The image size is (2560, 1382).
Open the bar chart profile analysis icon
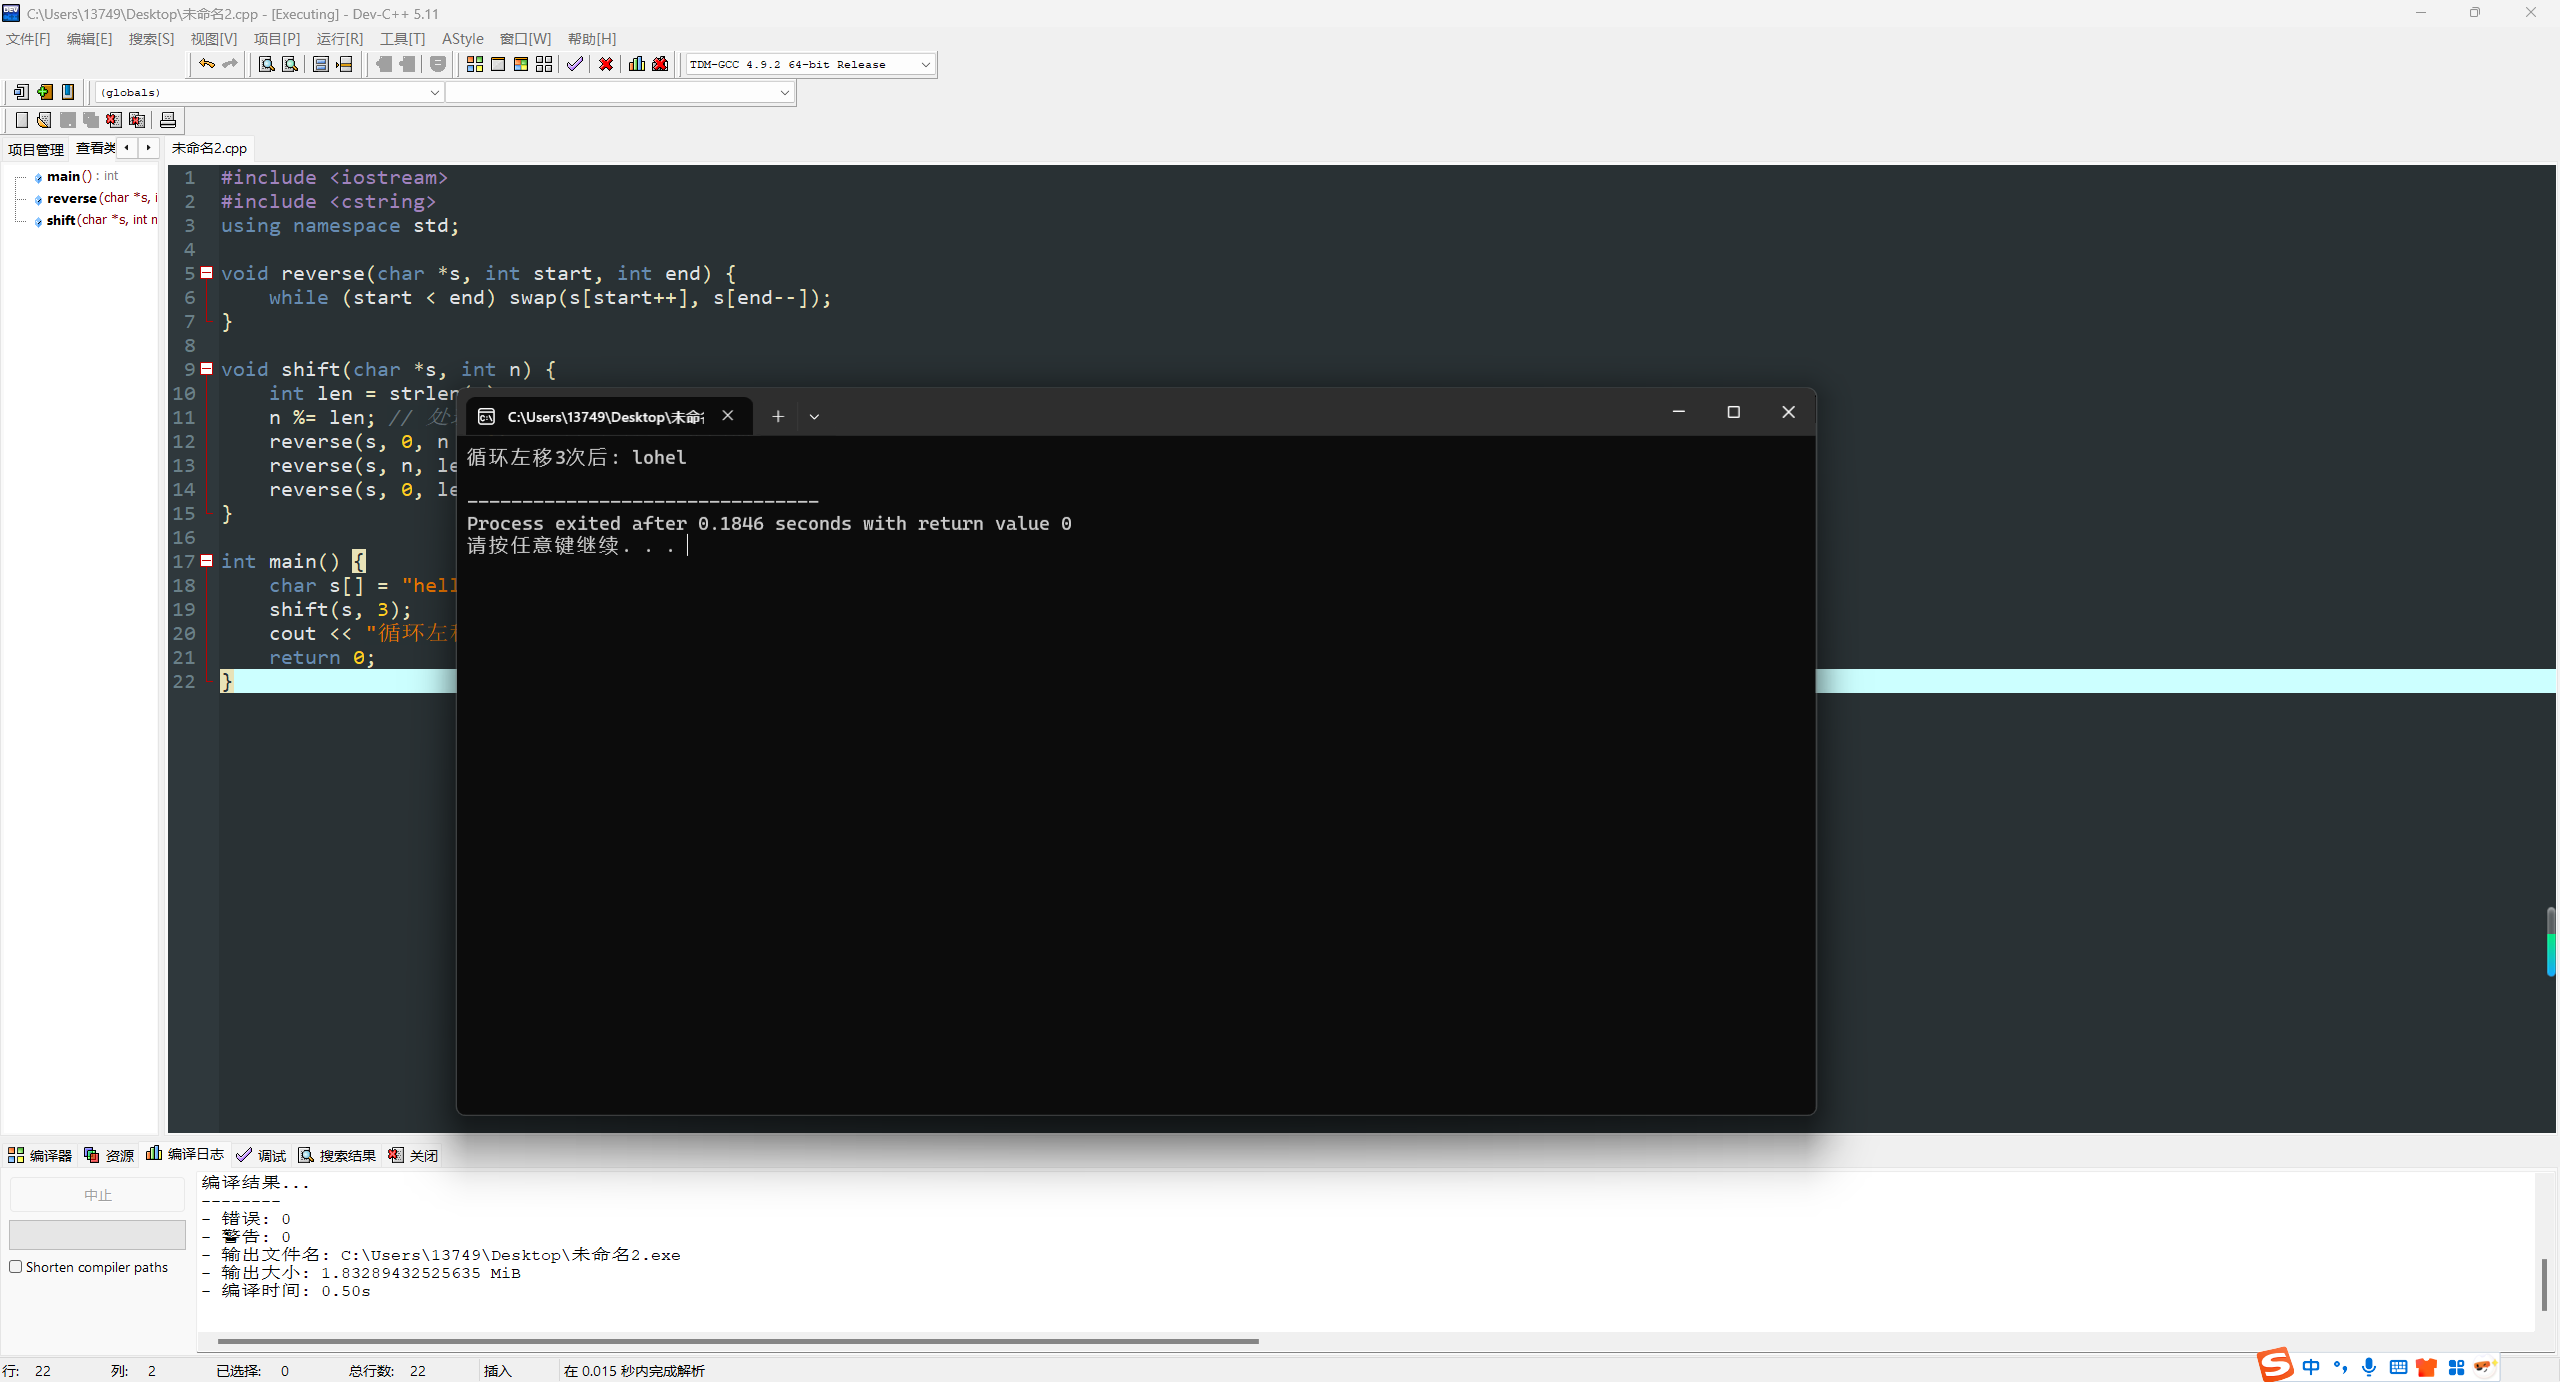[637, 64]
